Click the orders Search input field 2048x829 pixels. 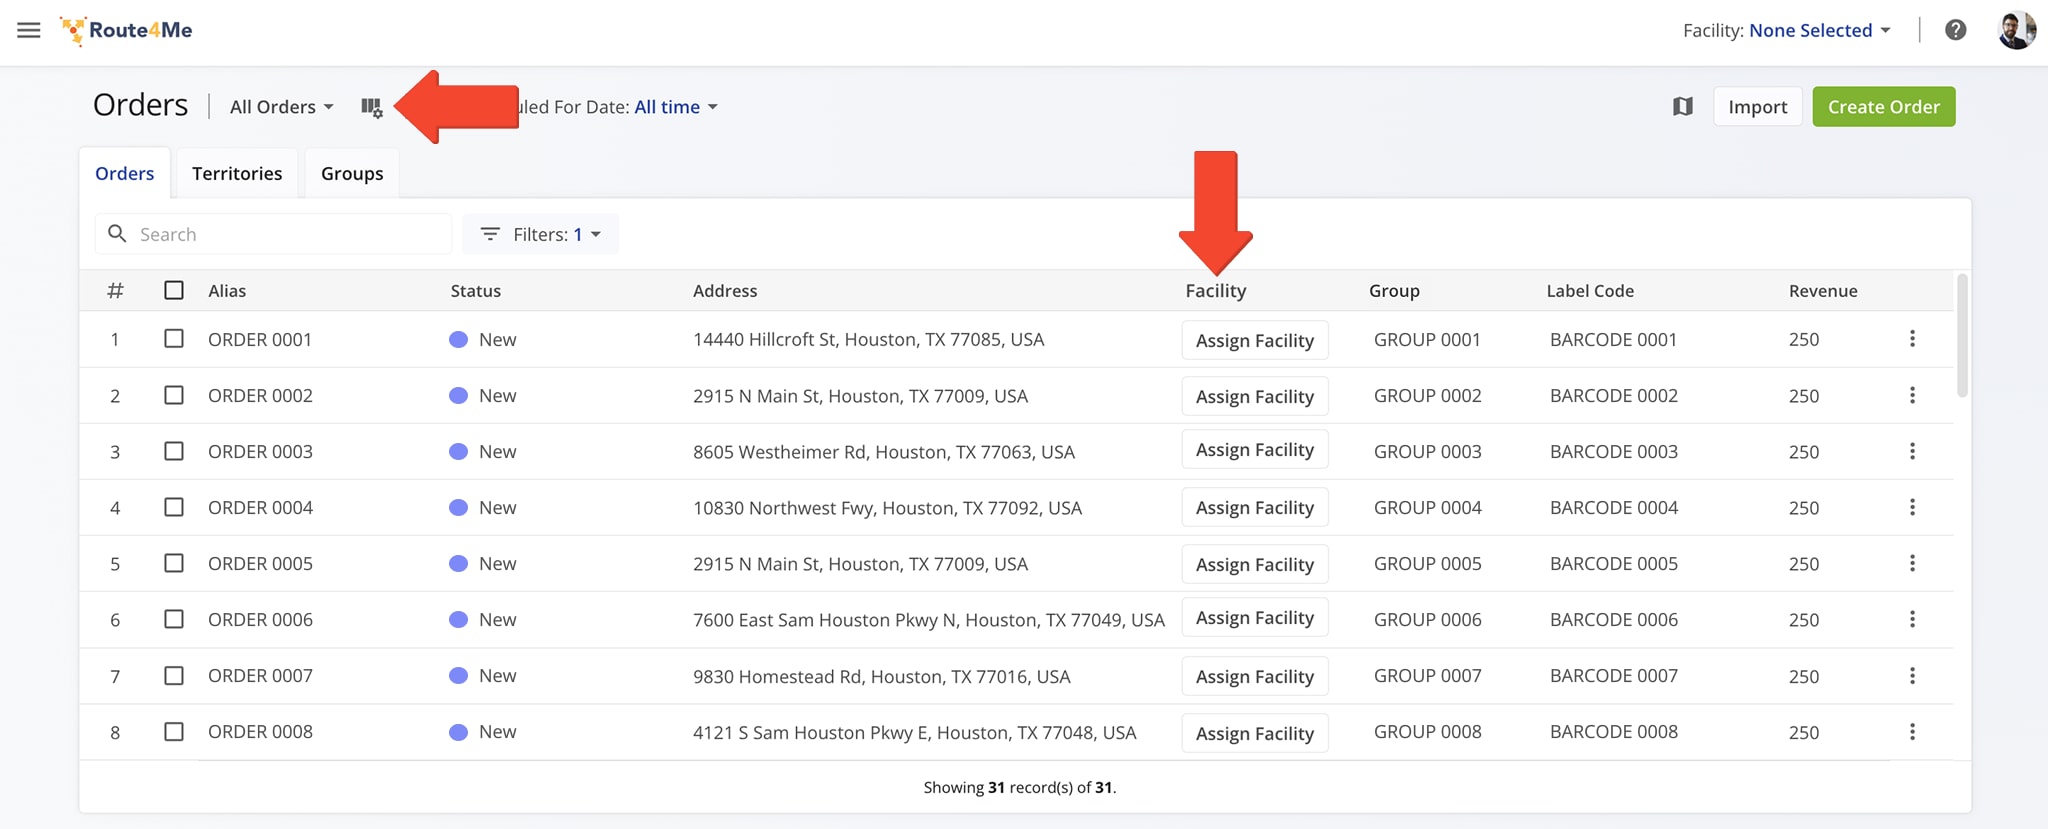(x=273, y=234)
